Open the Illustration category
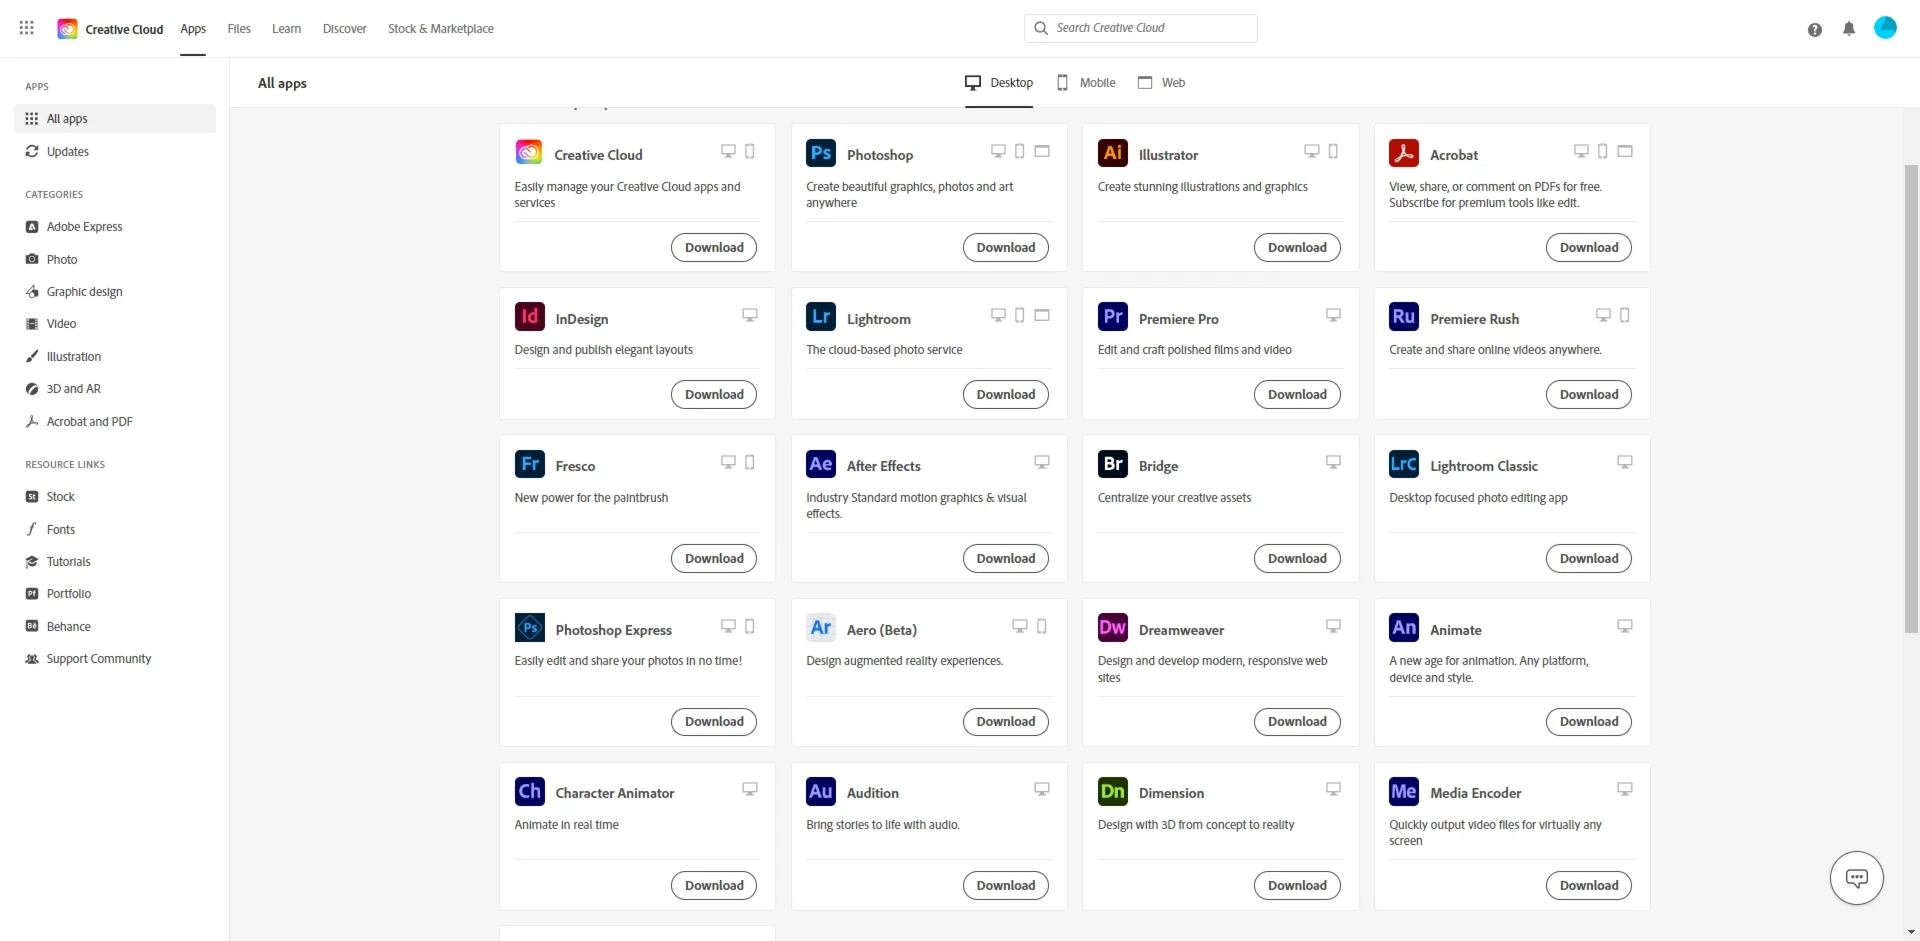This screenshot has width=1920, height=941. 115,357
